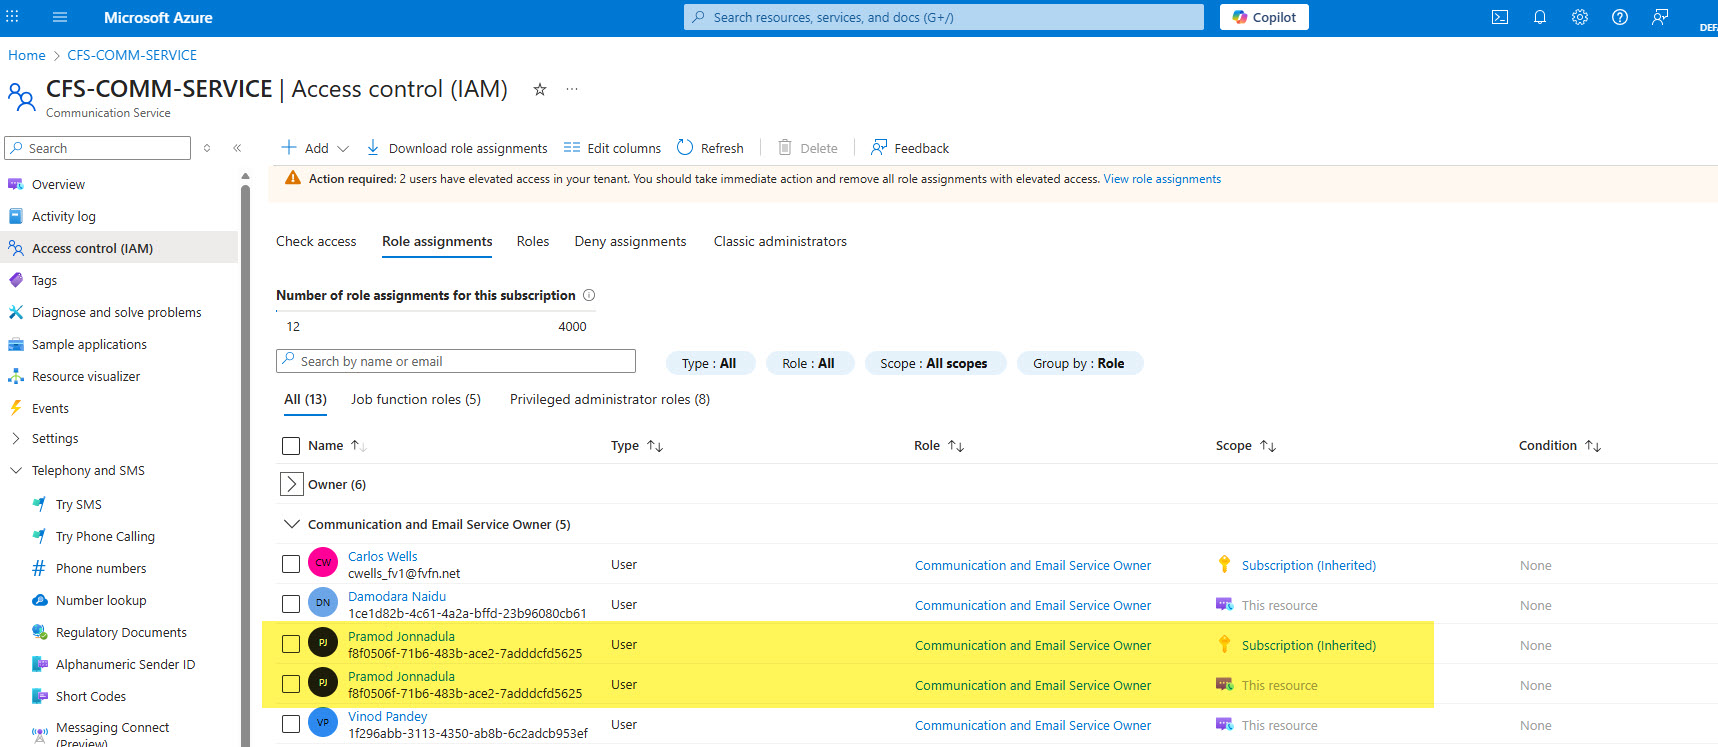The image size is (1718, 747).
Task: Check the Damodara Naidu row checkbox
Action: (x=291, y=604)
